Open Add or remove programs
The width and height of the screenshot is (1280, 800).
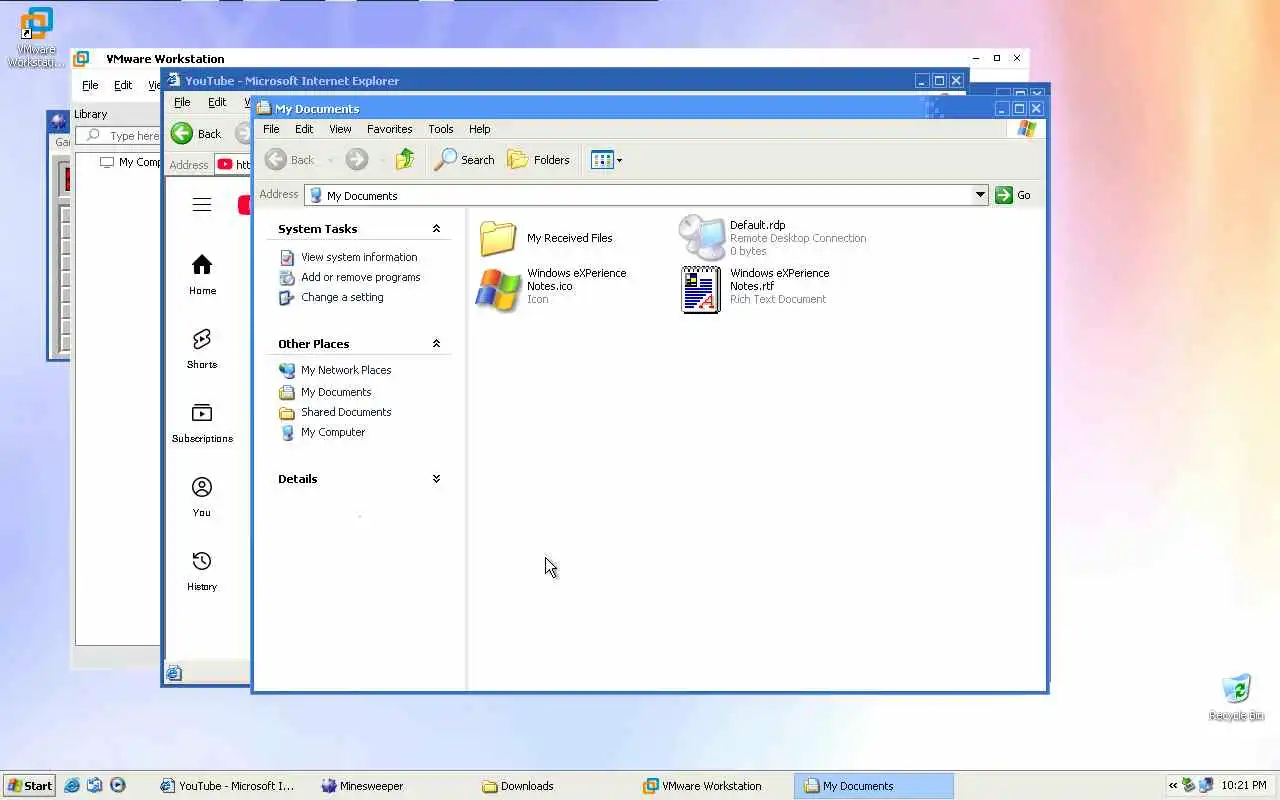(360, 277)
